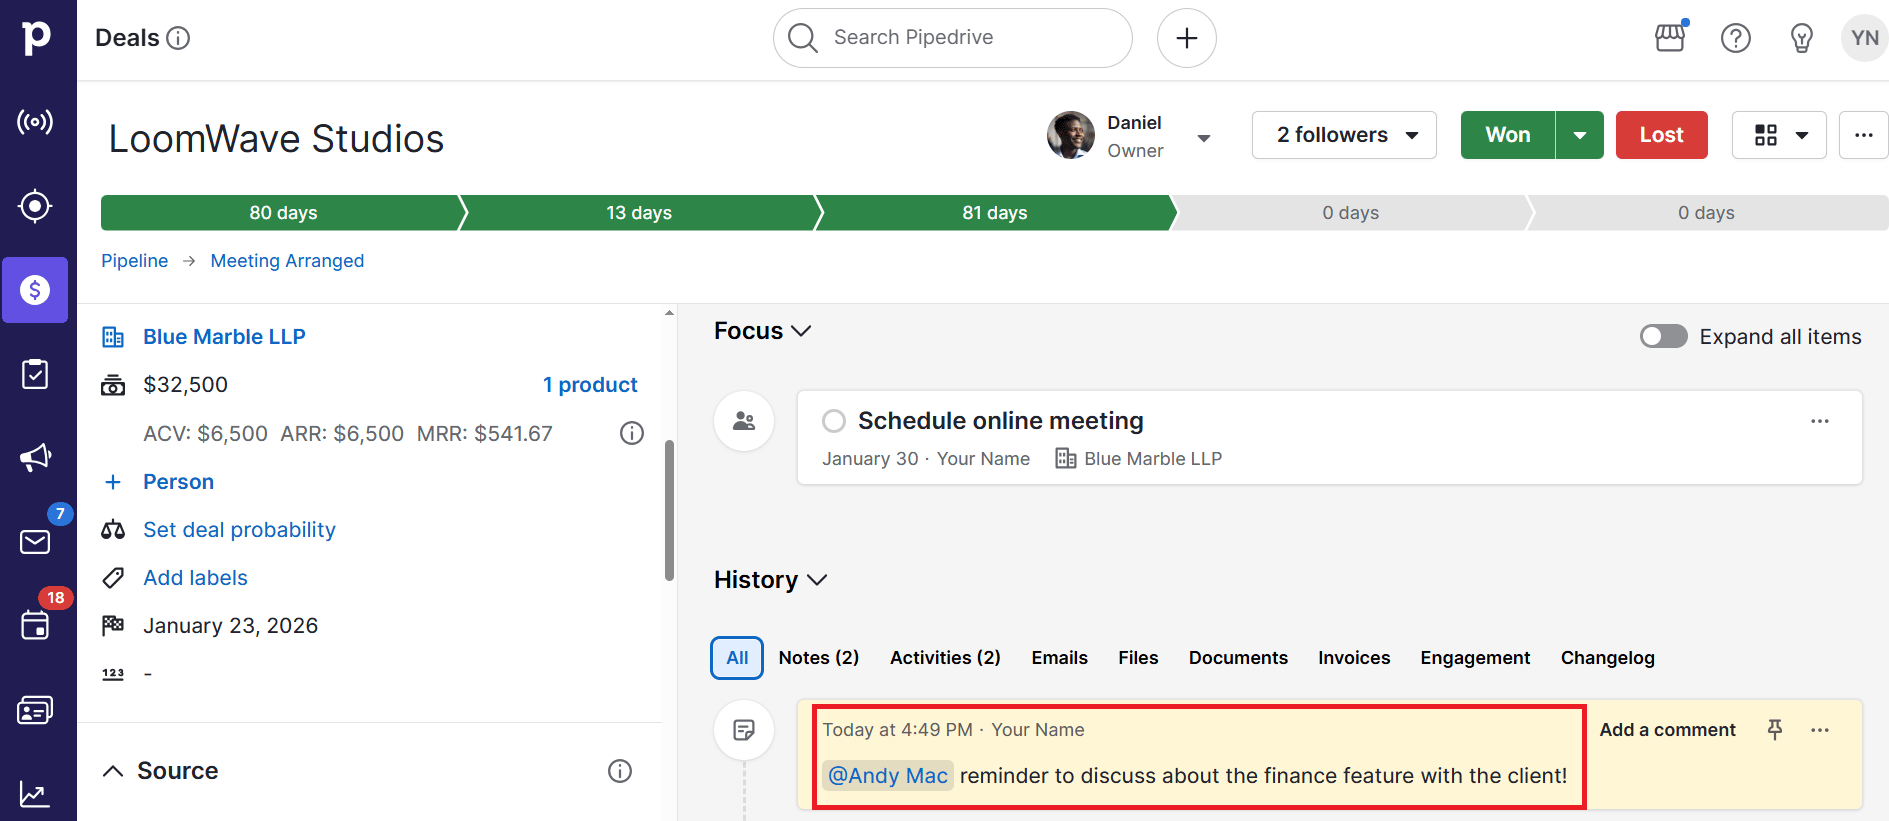This screenshot has height=821, width=1889.
Task: Select the 81 days pipeline stage
Action: 995,213
